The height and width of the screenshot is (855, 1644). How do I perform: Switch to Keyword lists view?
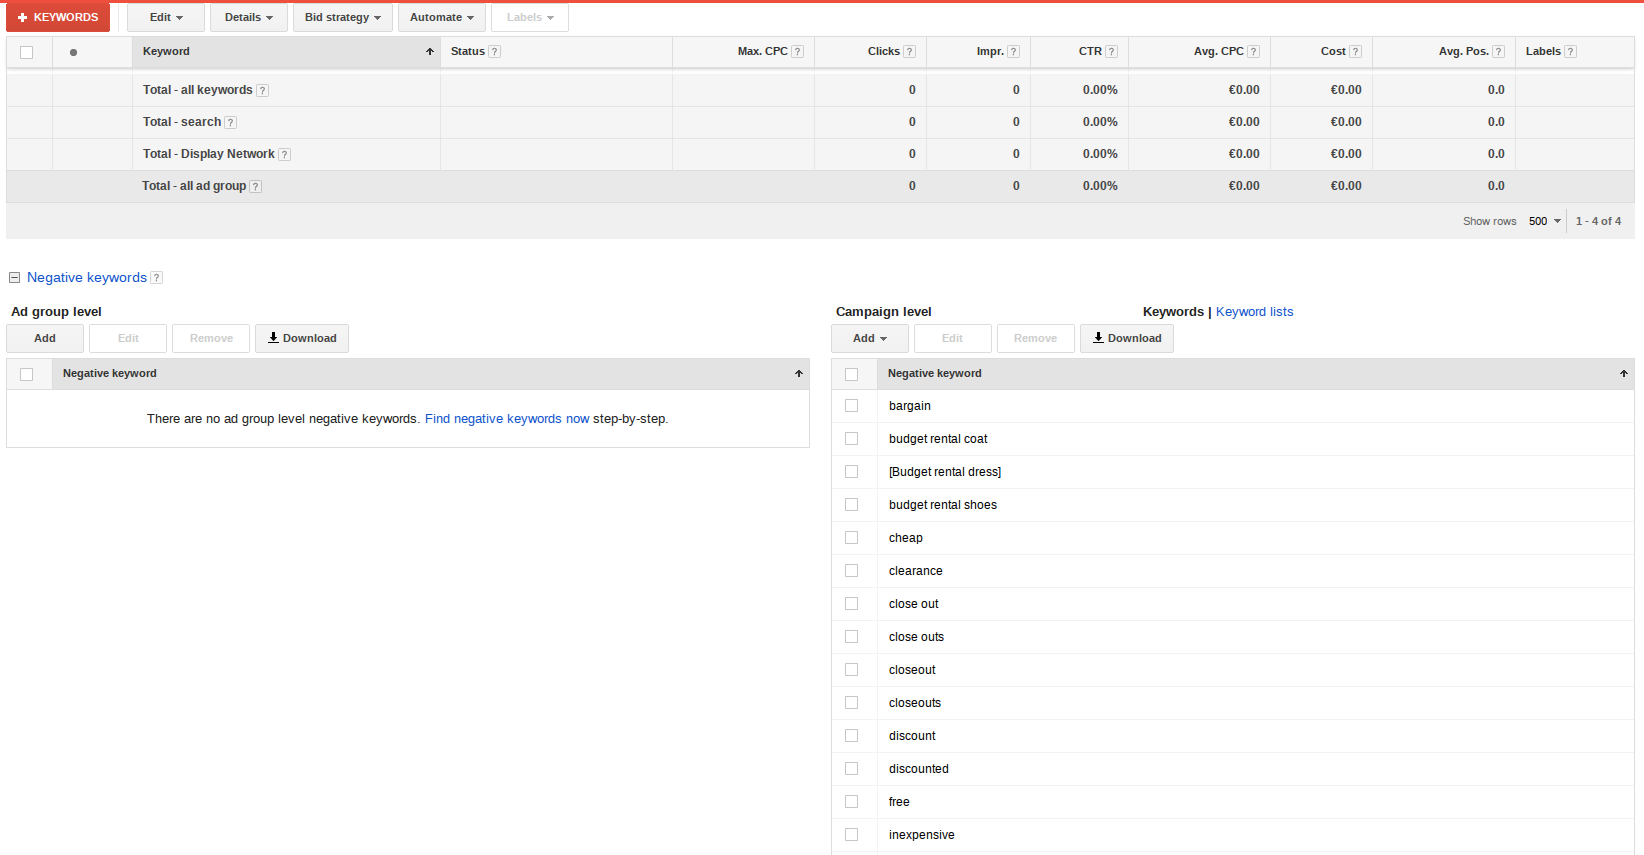pyautogui.click(x=1255, y=312)
